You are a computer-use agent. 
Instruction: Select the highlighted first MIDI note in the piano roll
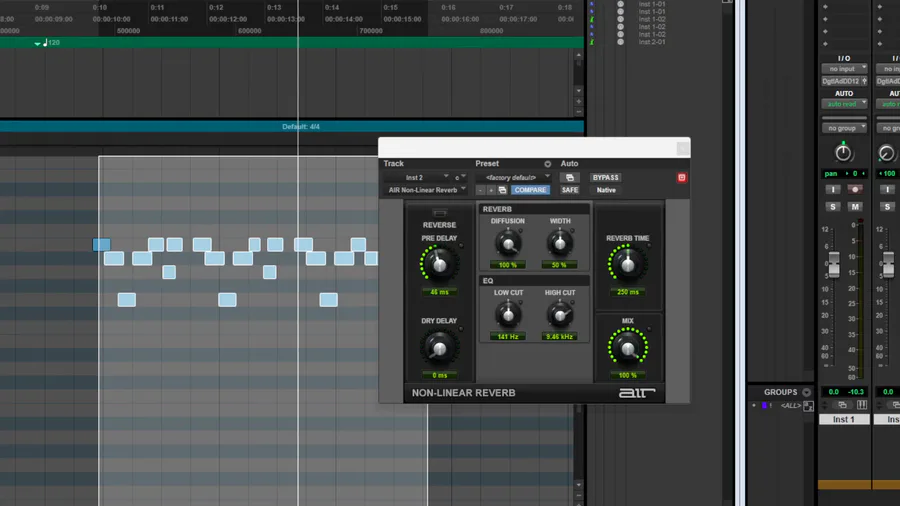point(102,245)
